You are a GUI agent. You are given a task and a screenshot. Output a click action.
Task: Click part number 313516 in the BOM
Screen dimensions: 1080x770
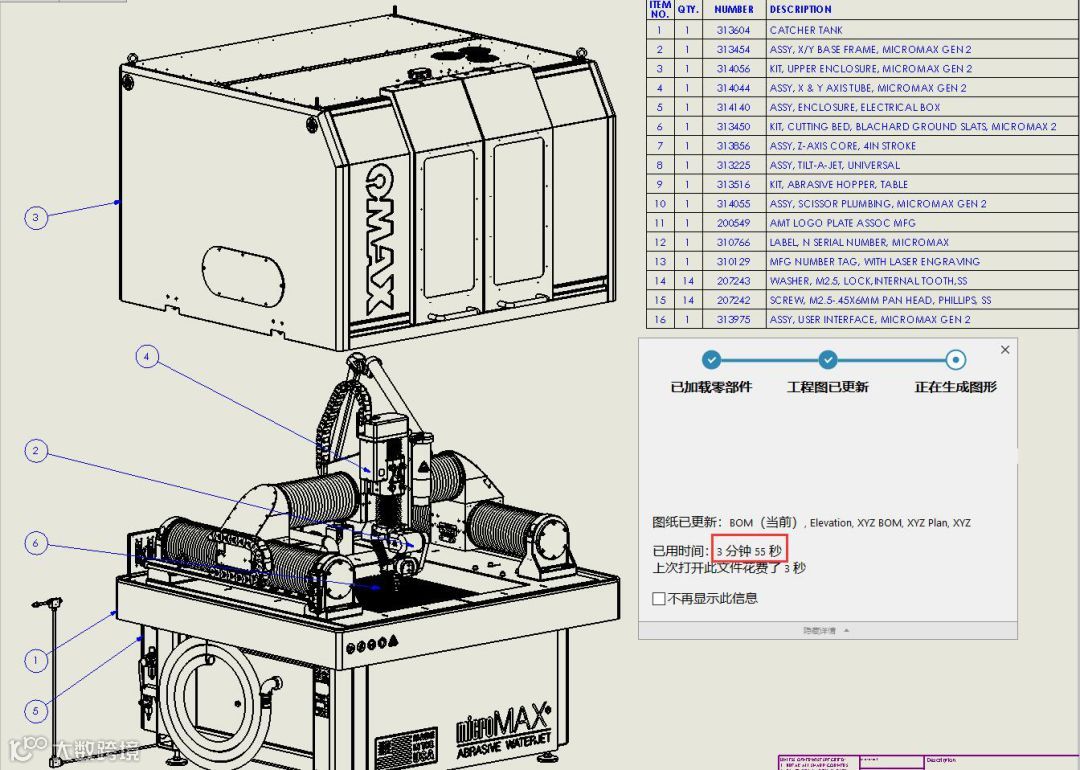click(x=734, y=185)
